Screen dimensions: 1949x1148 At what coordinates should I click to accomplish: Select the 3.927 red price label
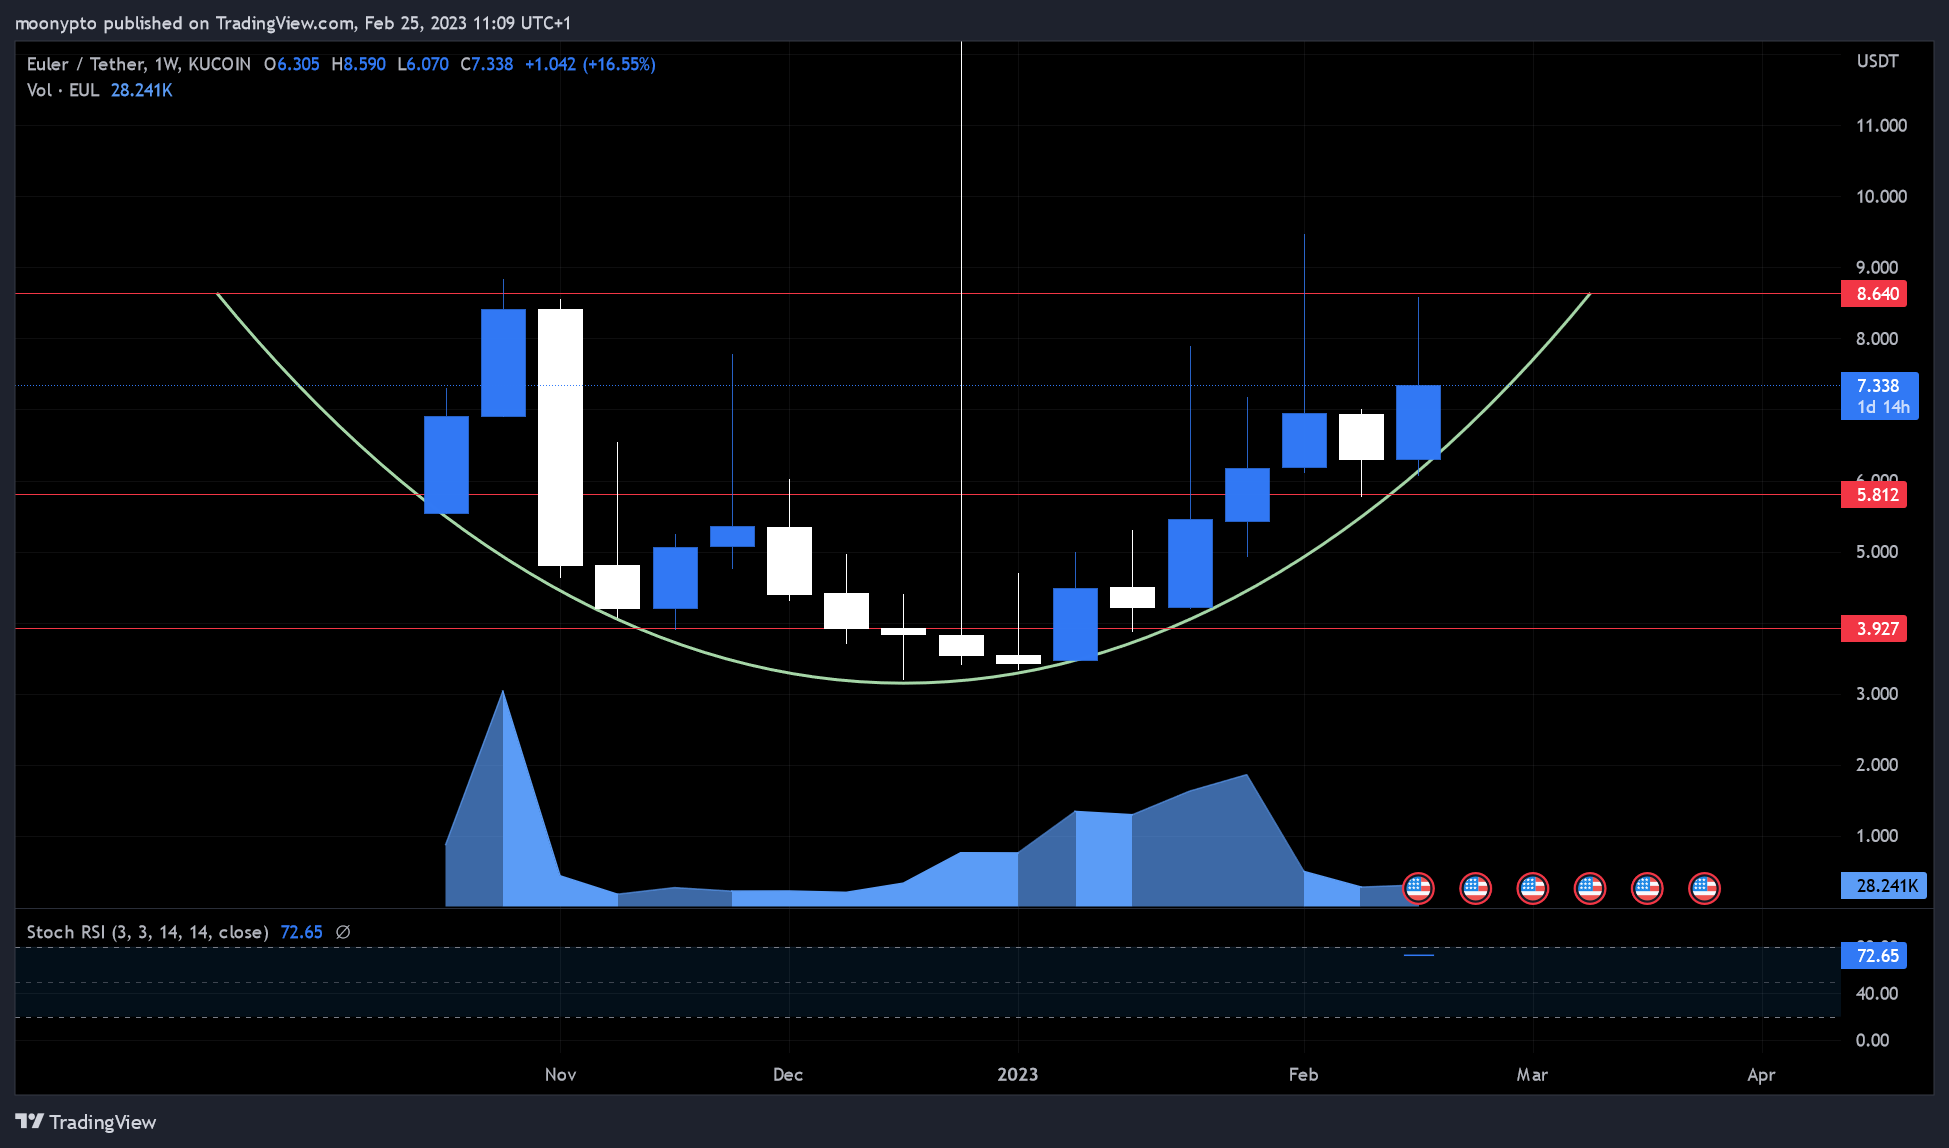pos(1874,629)
